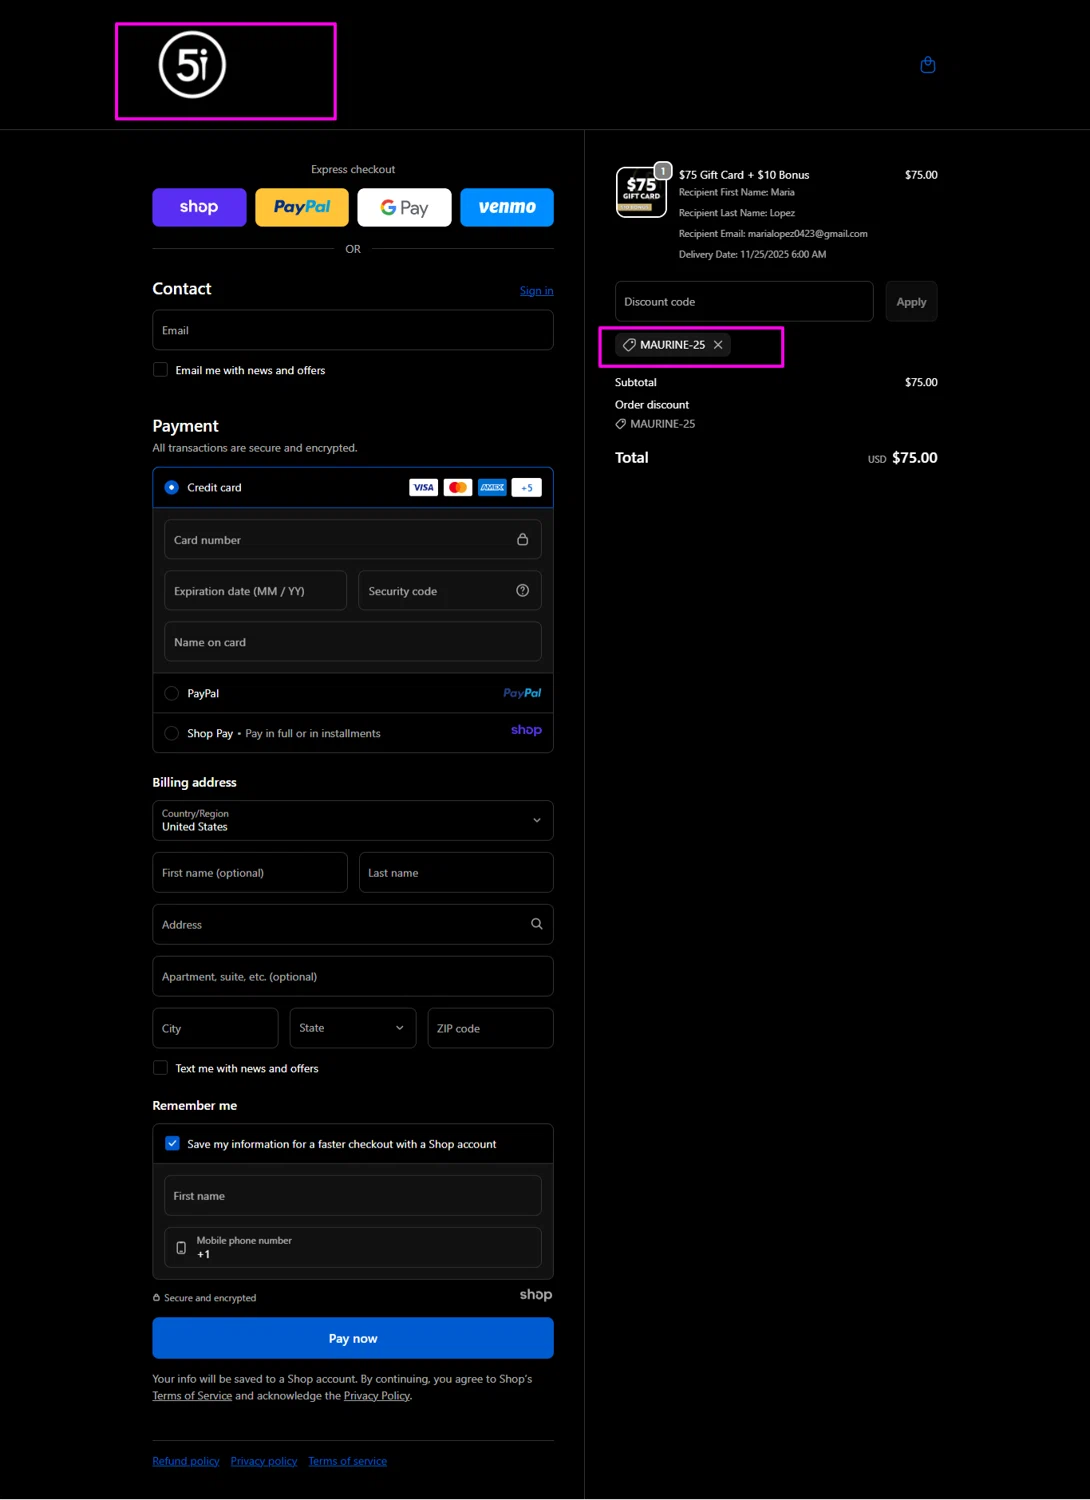This screenshot has height=1500, width=1090.
Task: Check out with Venmo express button
Action: click(507, 207)
